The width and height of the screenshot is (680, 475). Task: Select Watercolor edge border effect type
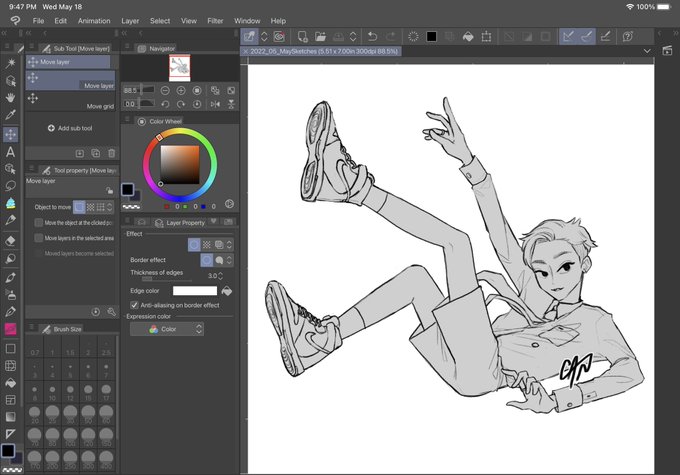click(219, 260)
